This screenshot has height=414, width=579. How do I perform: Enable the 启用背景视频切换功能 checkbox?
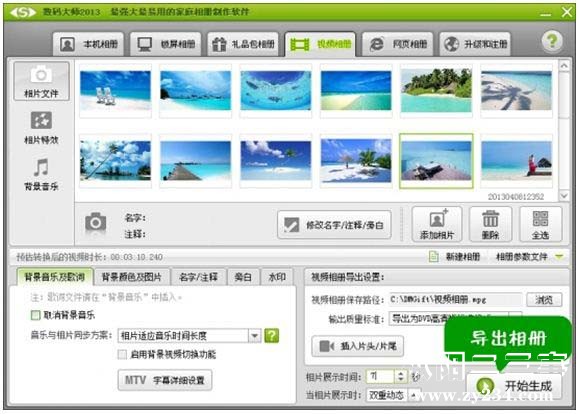point(122,354)
